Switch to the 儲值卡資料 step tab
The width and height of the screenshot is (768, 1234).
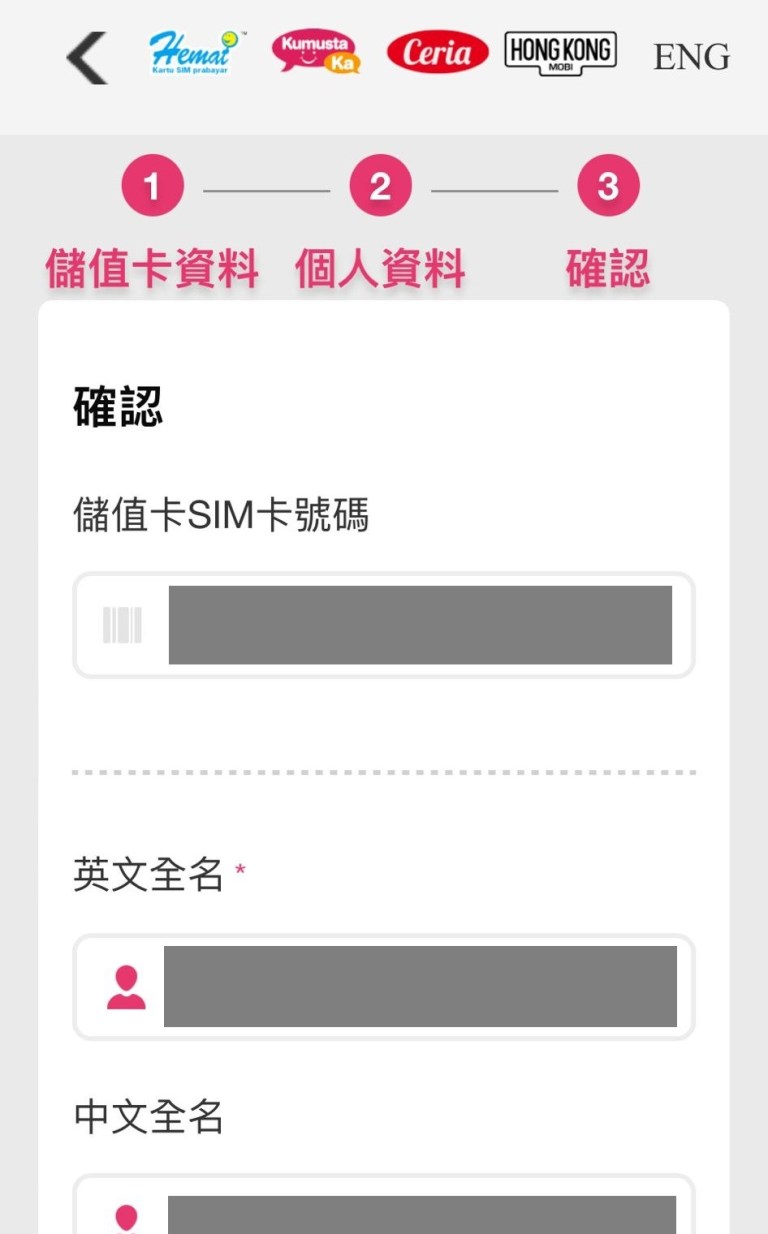coord(152,266)
